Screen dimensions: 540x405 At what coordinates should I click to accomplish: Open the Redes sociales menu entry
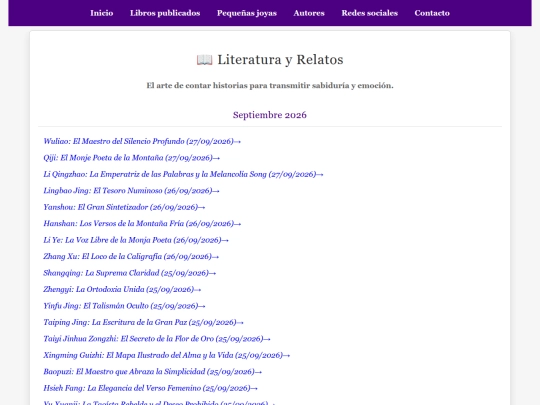pyautogui.click(x=370, y=13)
